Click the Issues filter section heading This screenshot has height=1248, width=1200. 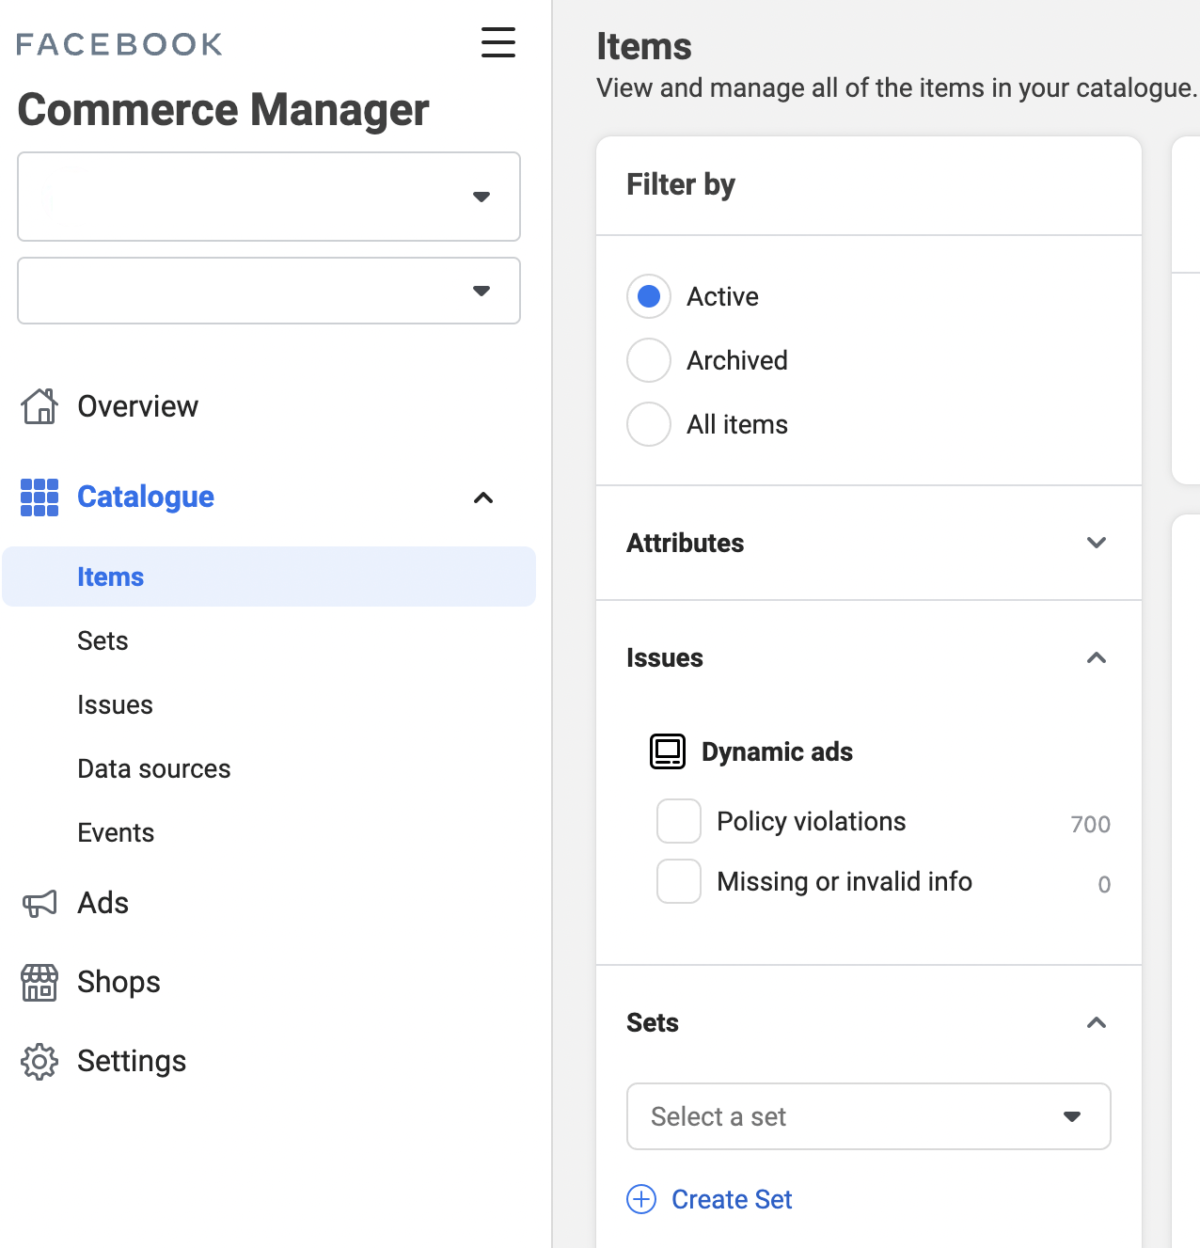coord(665,658)
